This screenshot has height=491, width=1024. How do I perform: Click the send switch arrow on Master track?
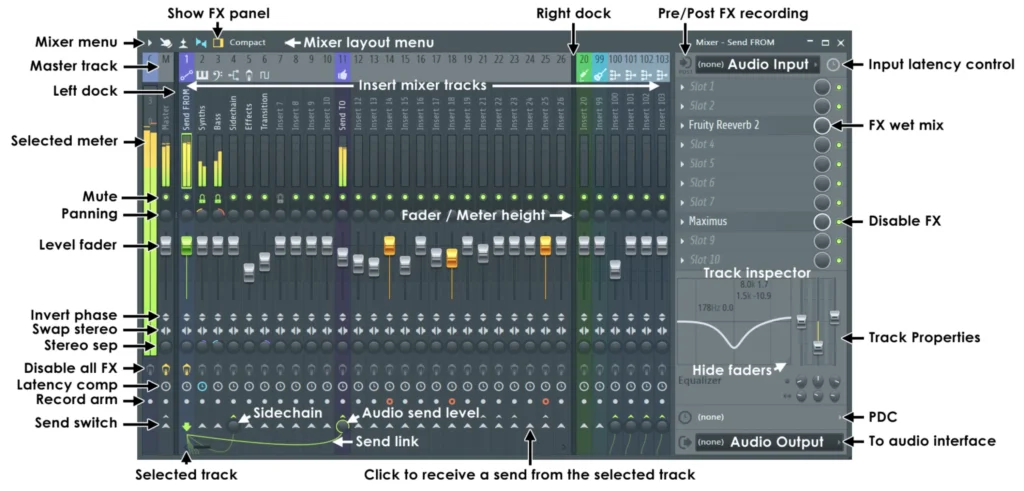pyautogui.click(x=166, y=426)
